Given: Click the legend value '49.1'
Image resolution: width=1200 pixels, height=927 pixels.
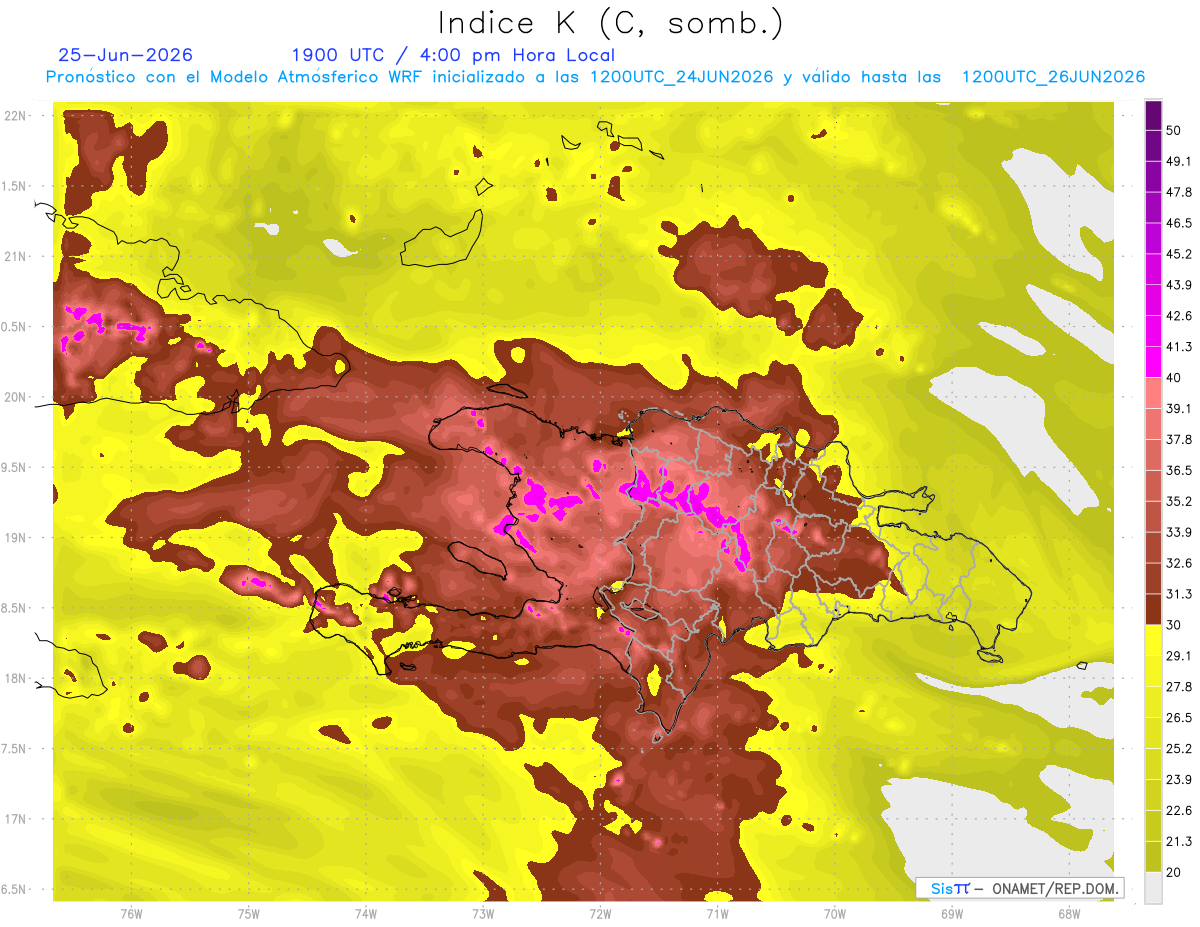Looking at the screenshot, I should (x=1178, y=161).
